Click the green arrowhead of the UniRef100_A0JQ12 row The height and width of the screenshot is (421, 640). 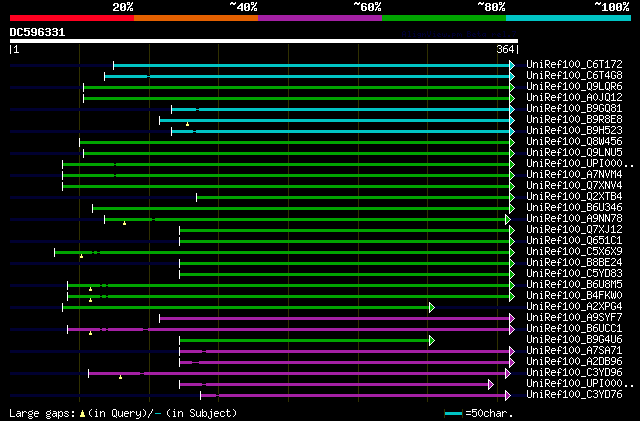pyautogui.click(x=512, y=98)
